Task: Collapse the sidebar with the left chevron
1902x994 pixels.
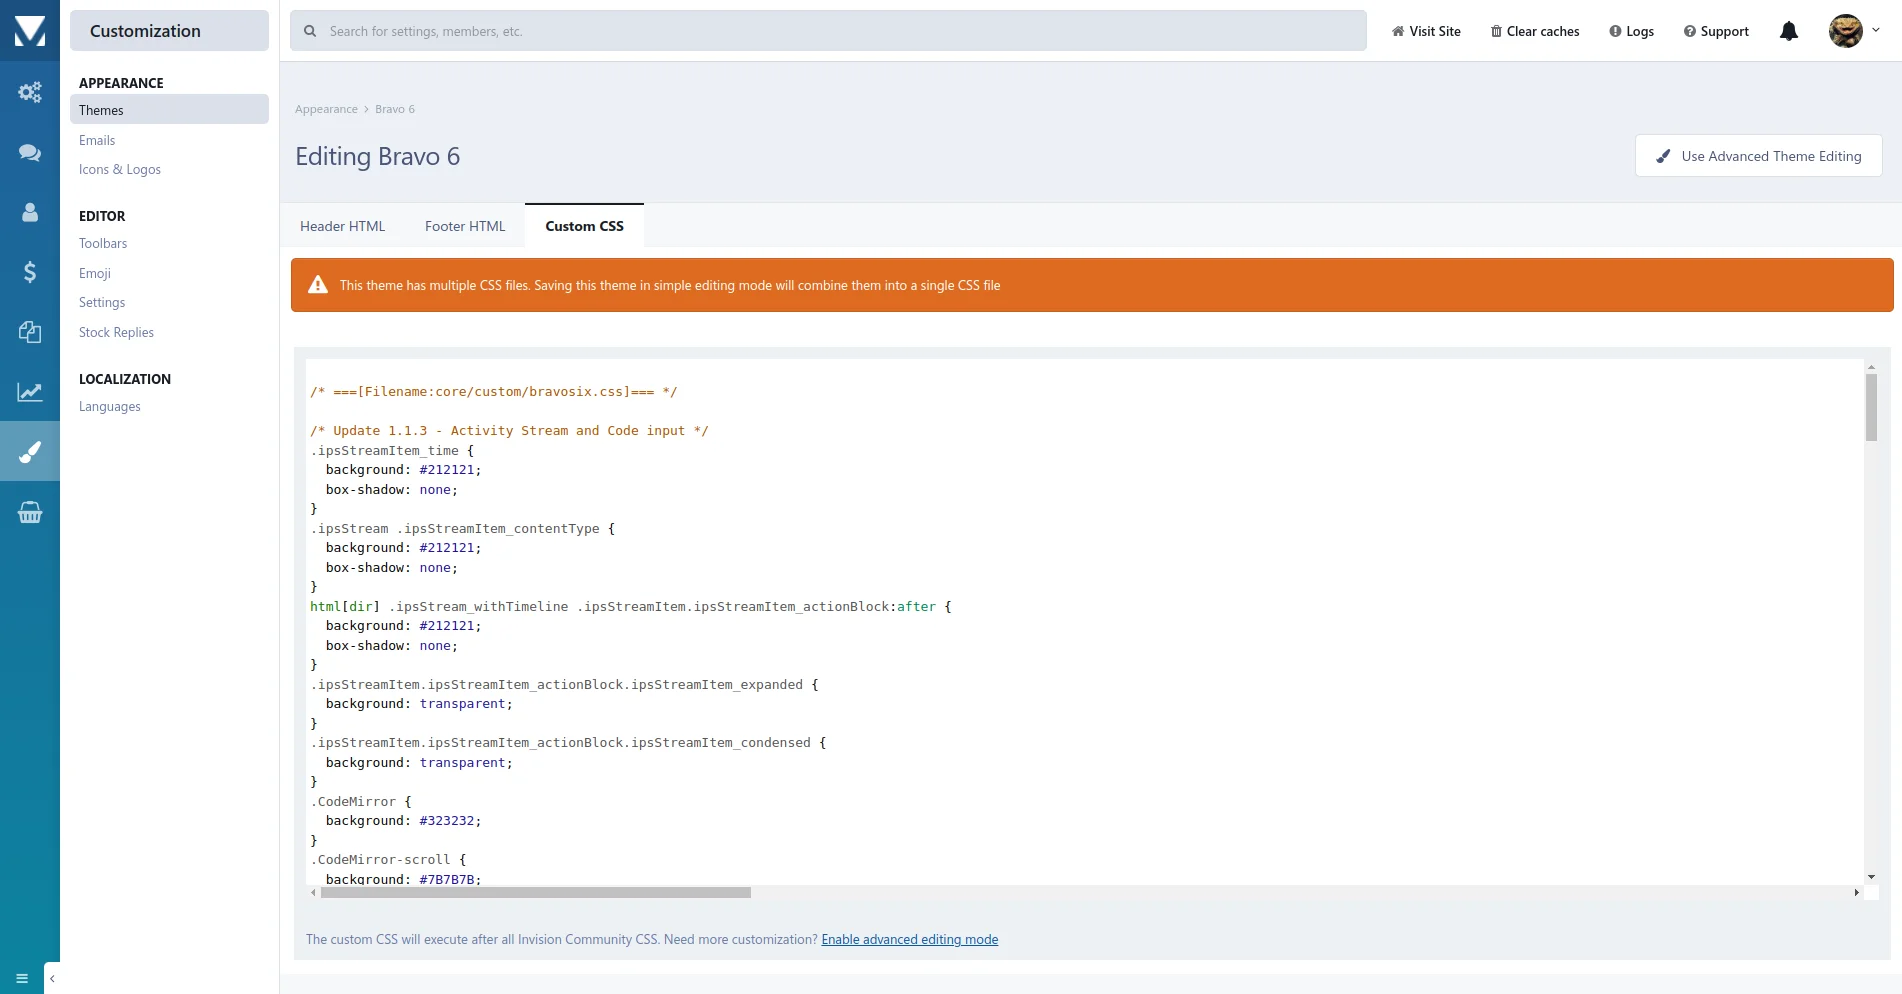Action: [x=52, y=978]
